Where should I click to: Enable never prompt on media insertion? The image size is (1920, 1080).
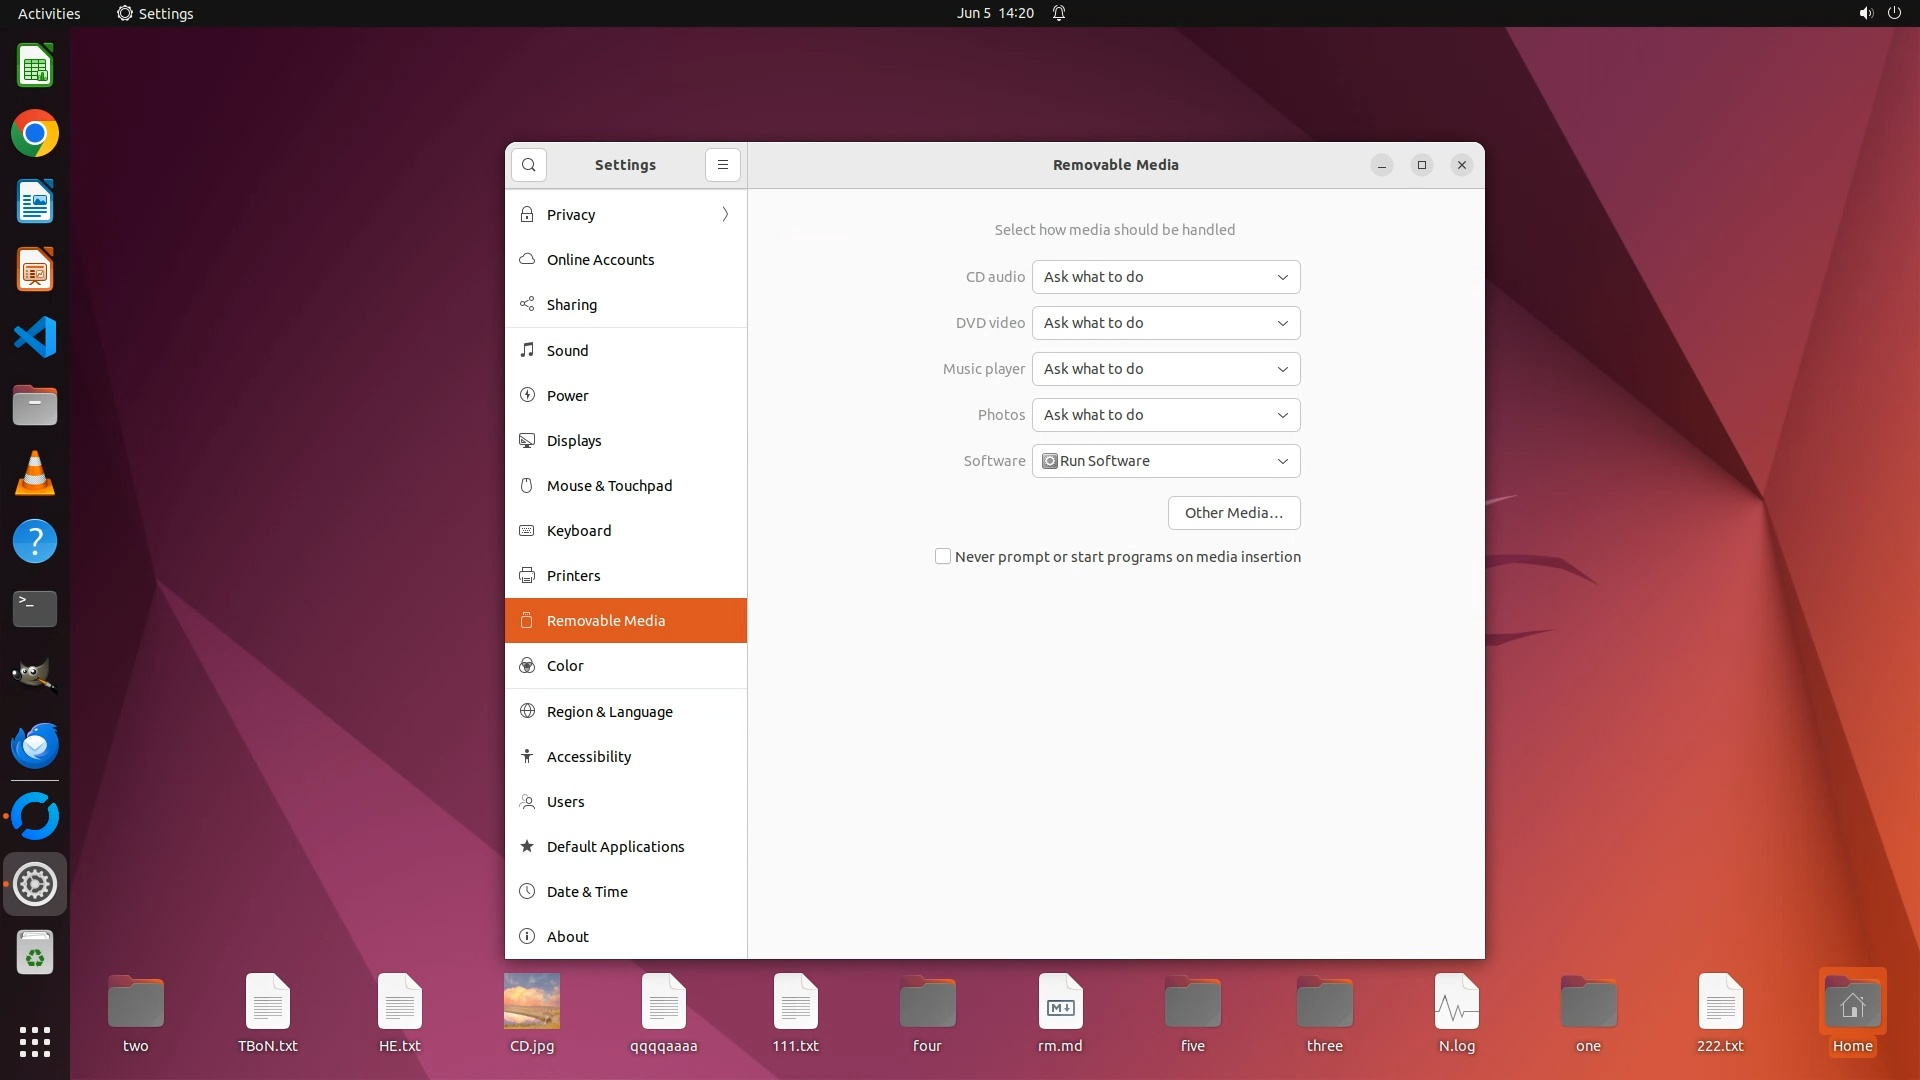coord(943,557)
